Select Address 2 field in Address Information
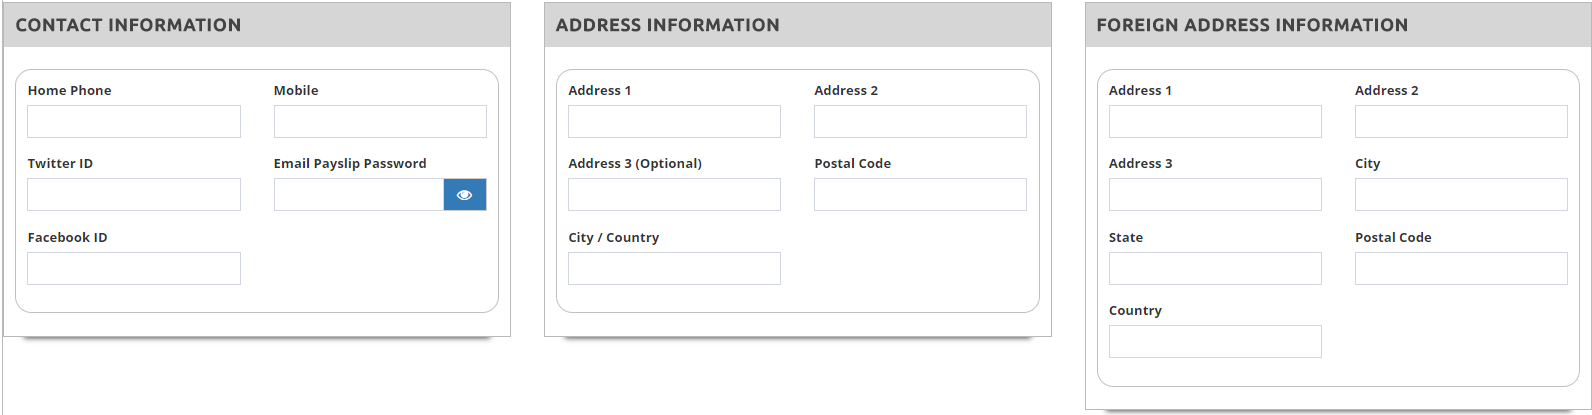The image size is (1592, 415). [920, 122]
